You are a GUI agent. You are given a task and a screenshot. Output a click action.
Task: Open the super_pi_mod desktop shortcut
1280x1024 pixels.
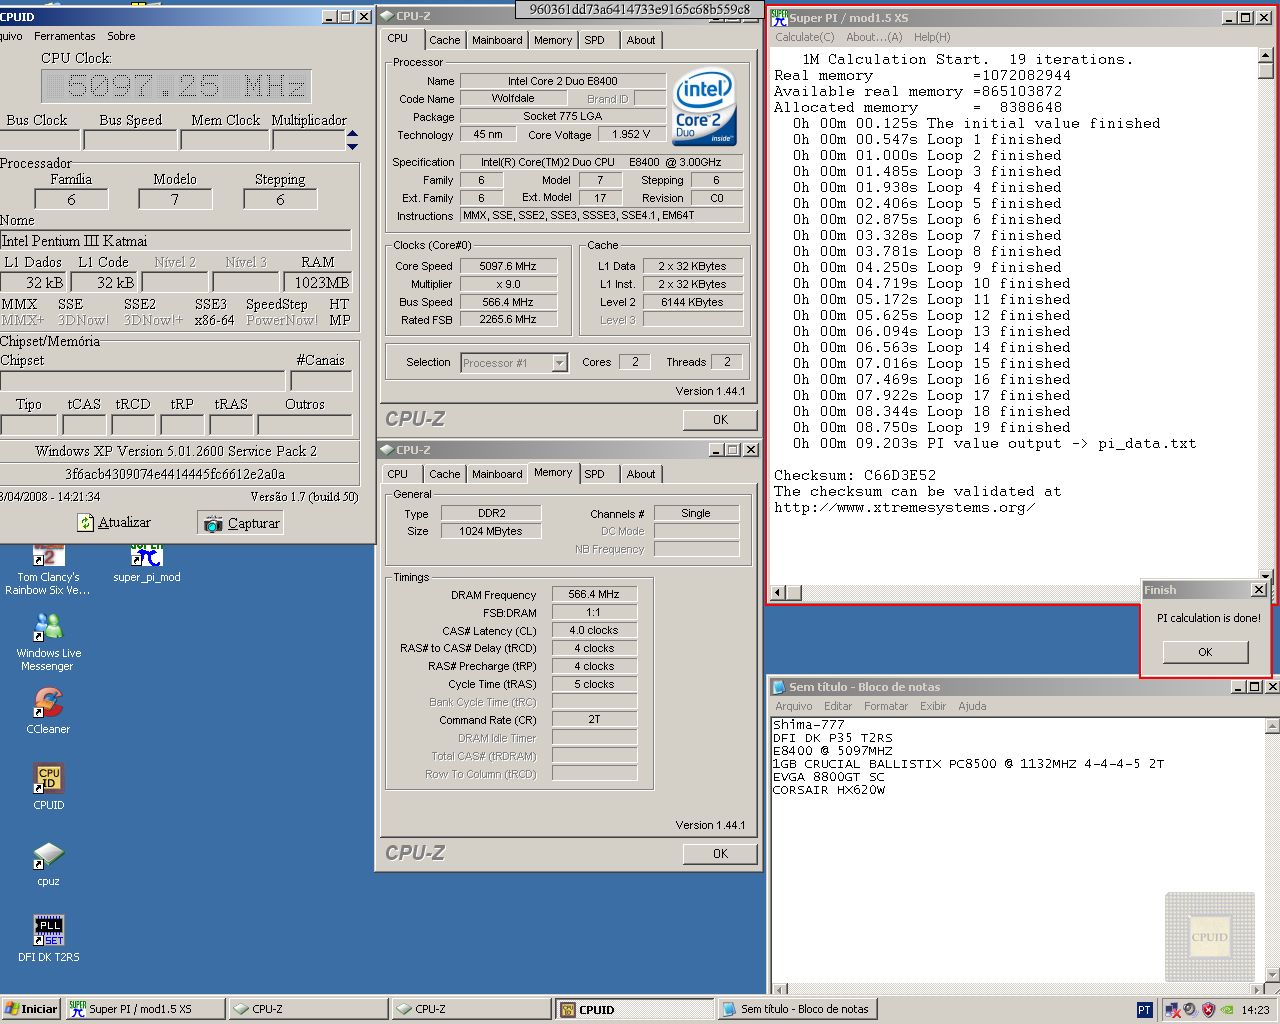147,563
